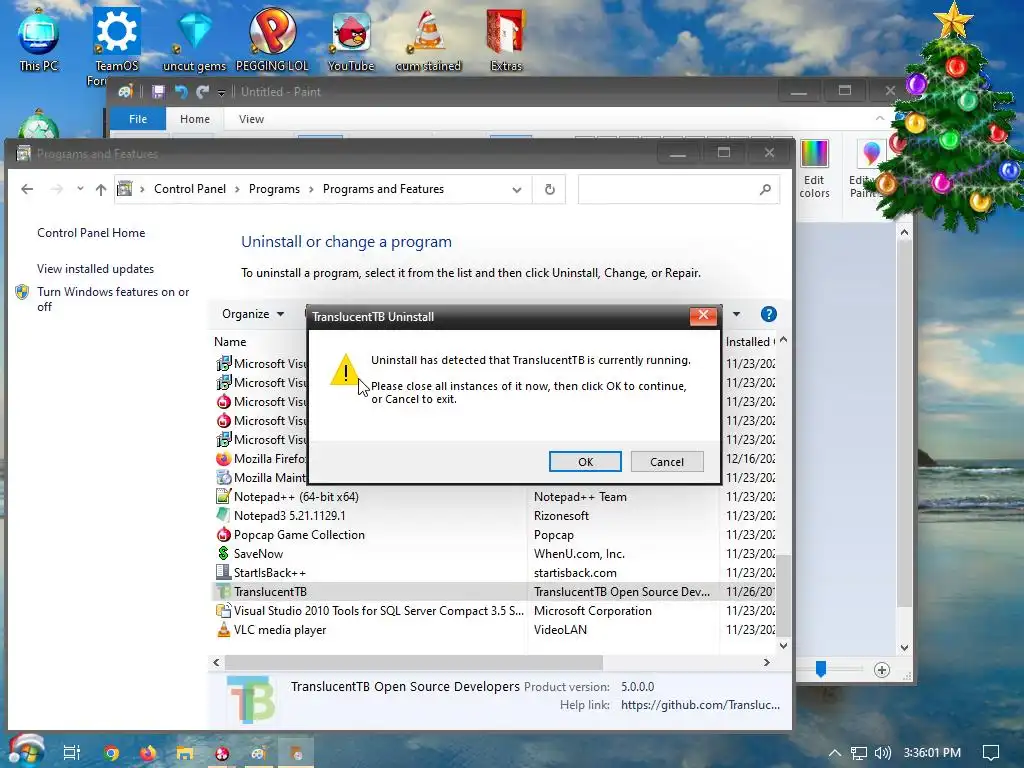Click the blue Help question mark icon
The width and height of the screenshot is (1024, 768).
click(x=769, y=314)
